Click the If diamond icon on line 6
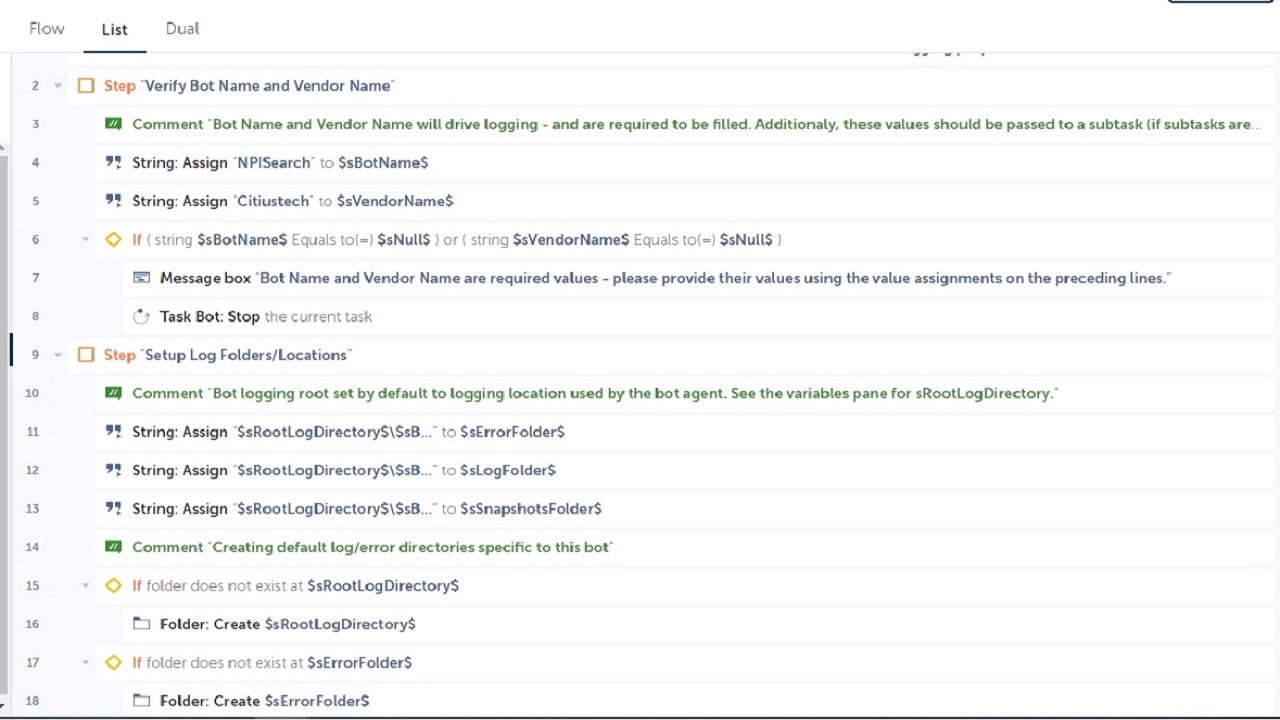 [113, 240]
